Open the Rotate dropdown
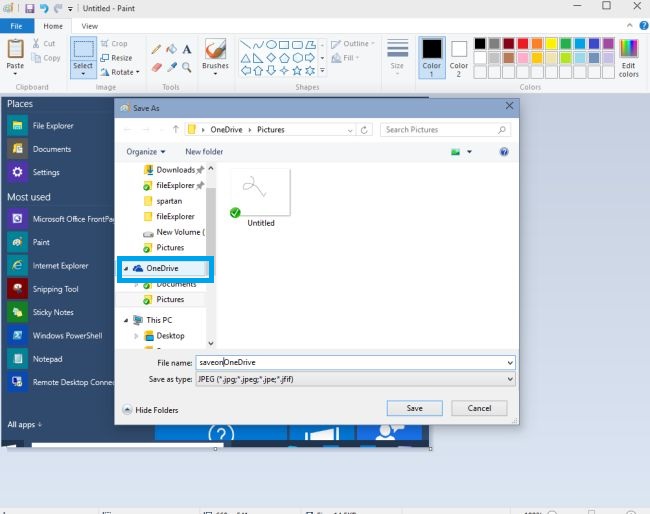Image resolution: width=650 pixels, height=514 pixels. click(x=120, y=72)
